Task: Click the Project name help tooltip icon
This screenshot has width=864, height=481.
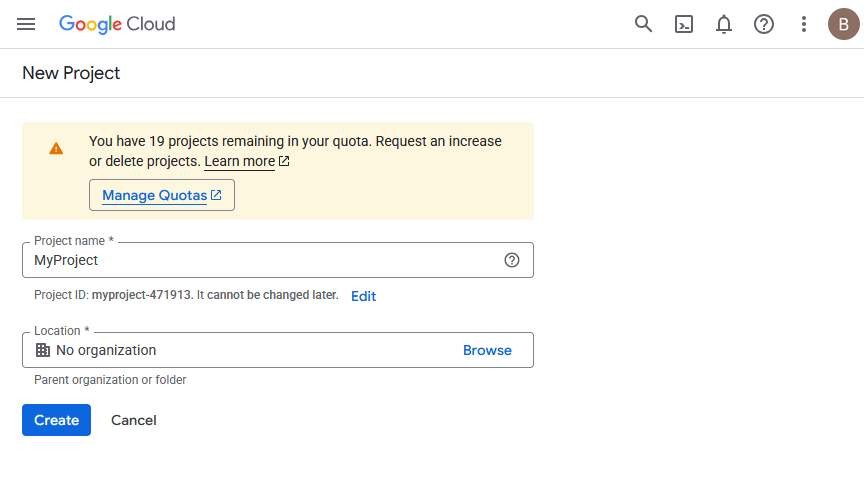Action: coord(512,260)
